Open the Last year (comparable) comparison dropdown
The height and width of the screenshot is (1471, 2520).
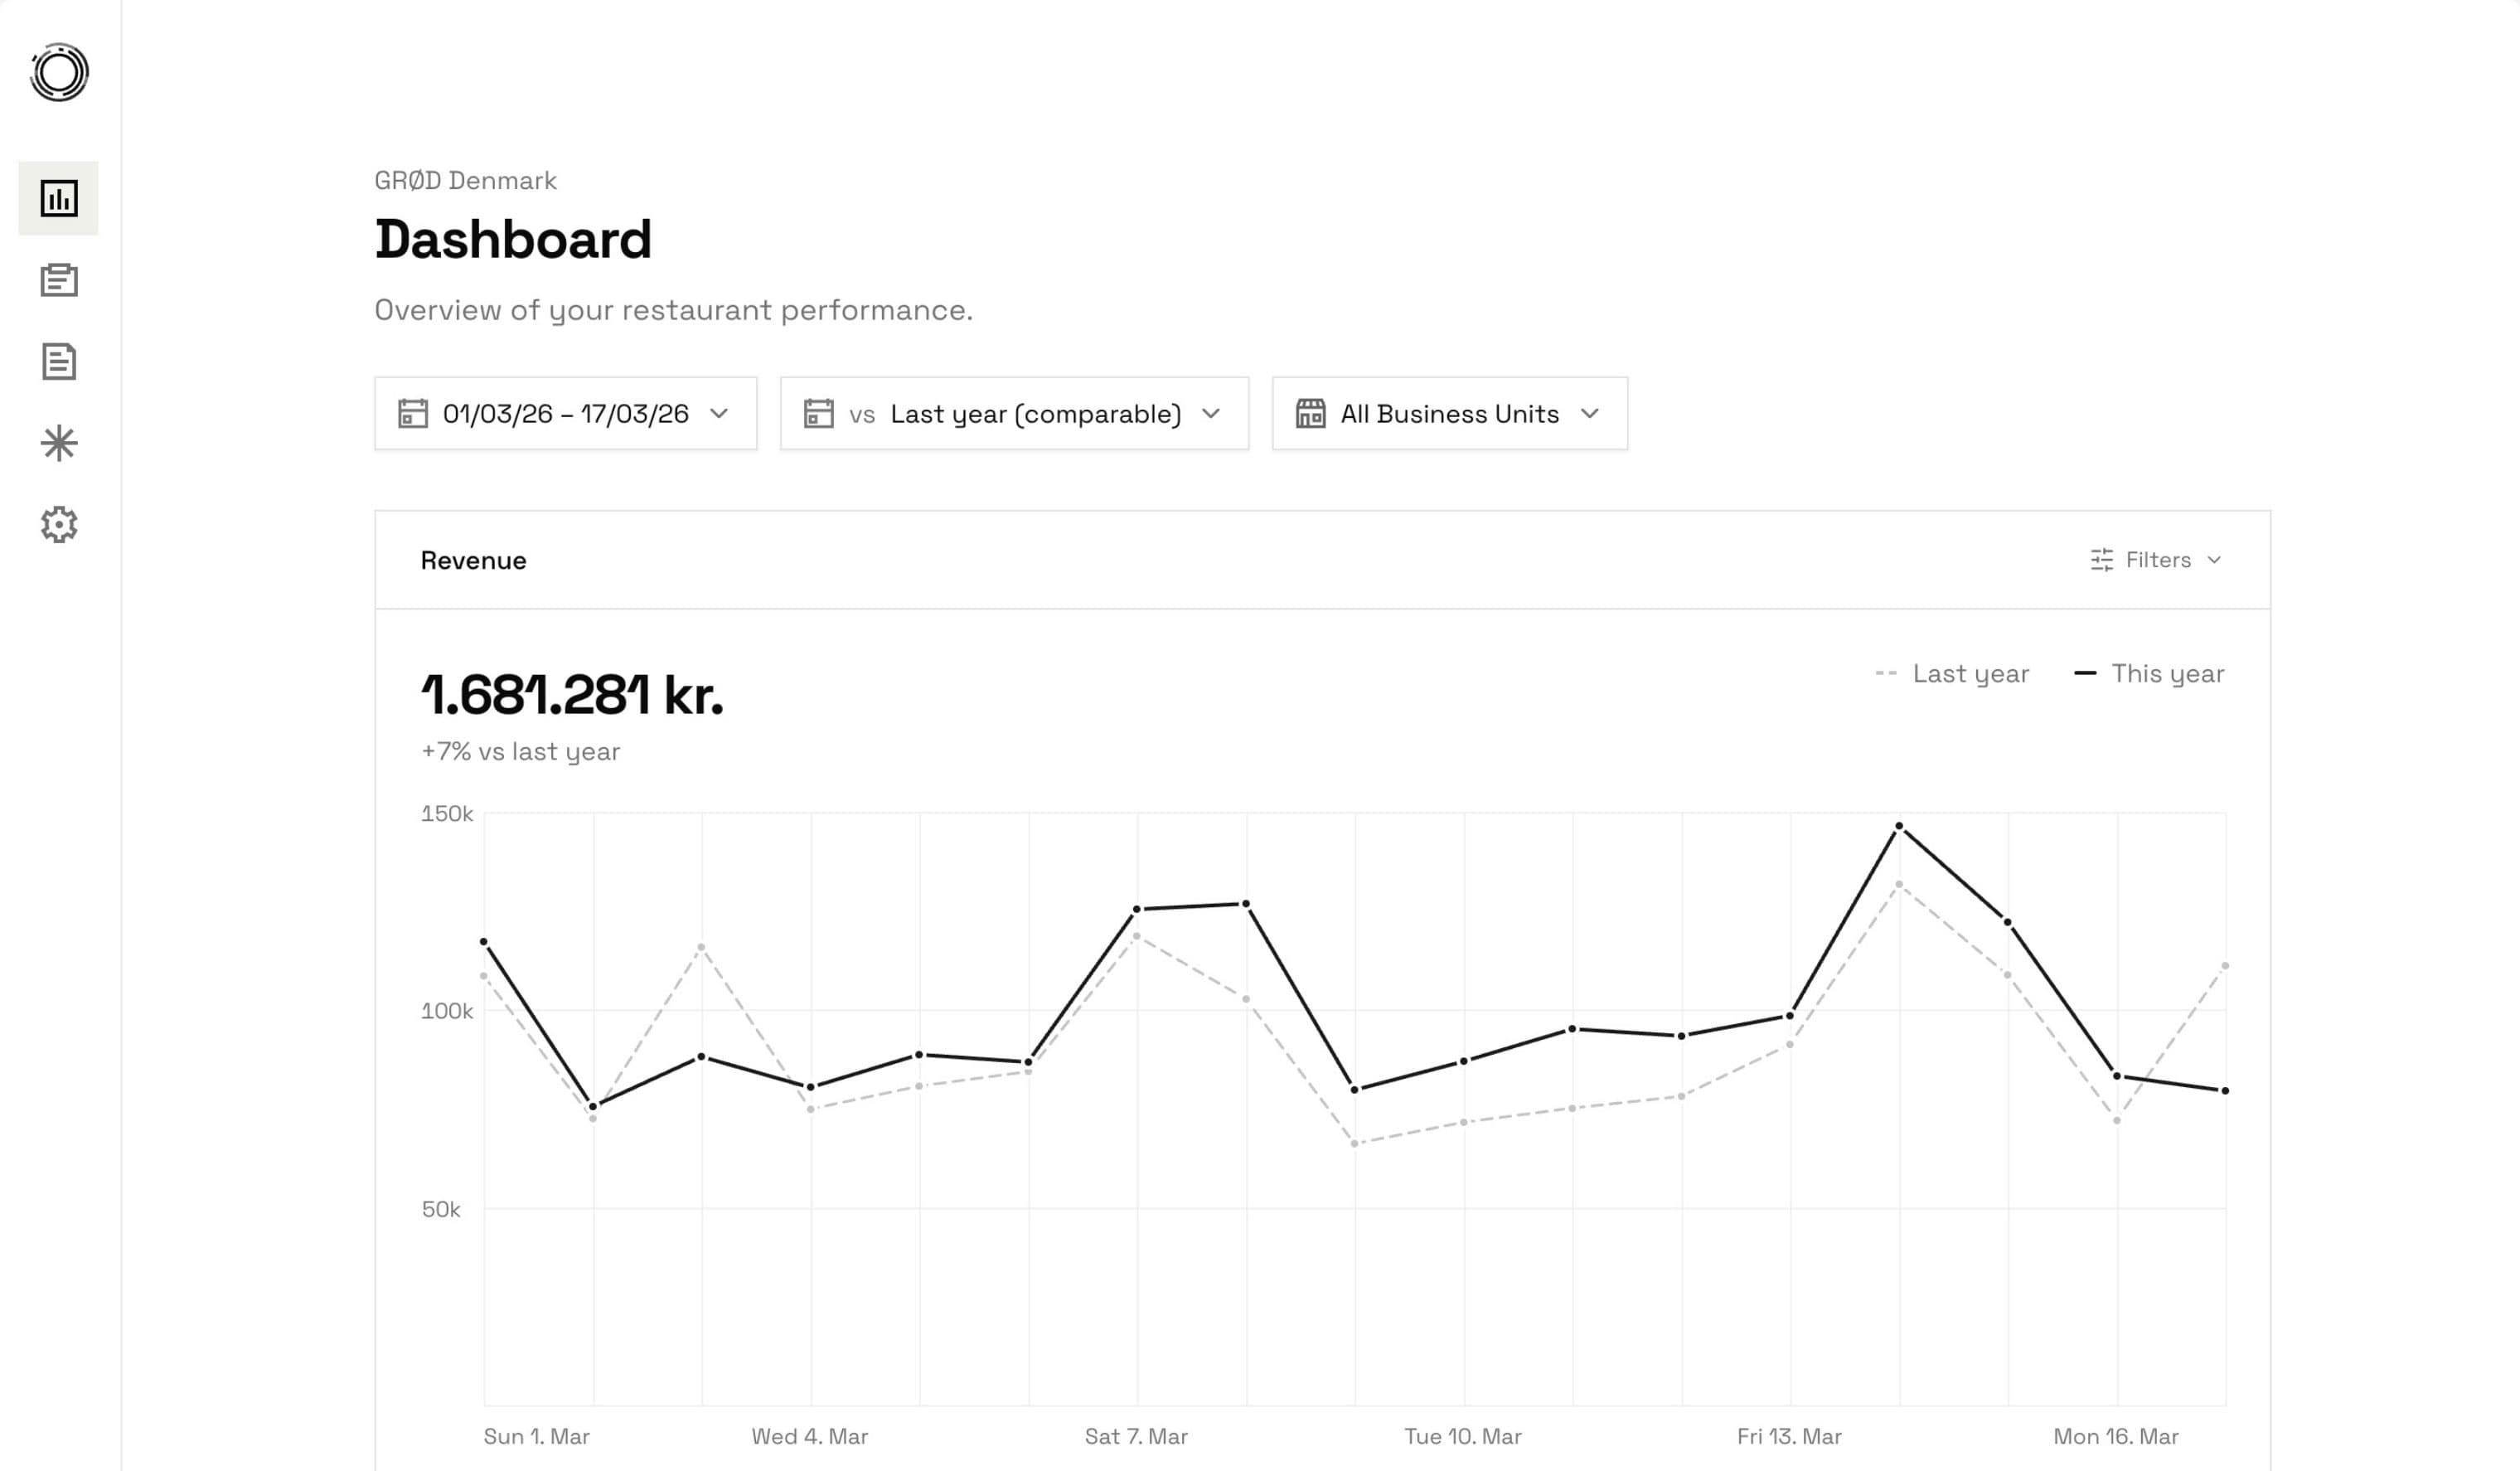pos(1014,413)
